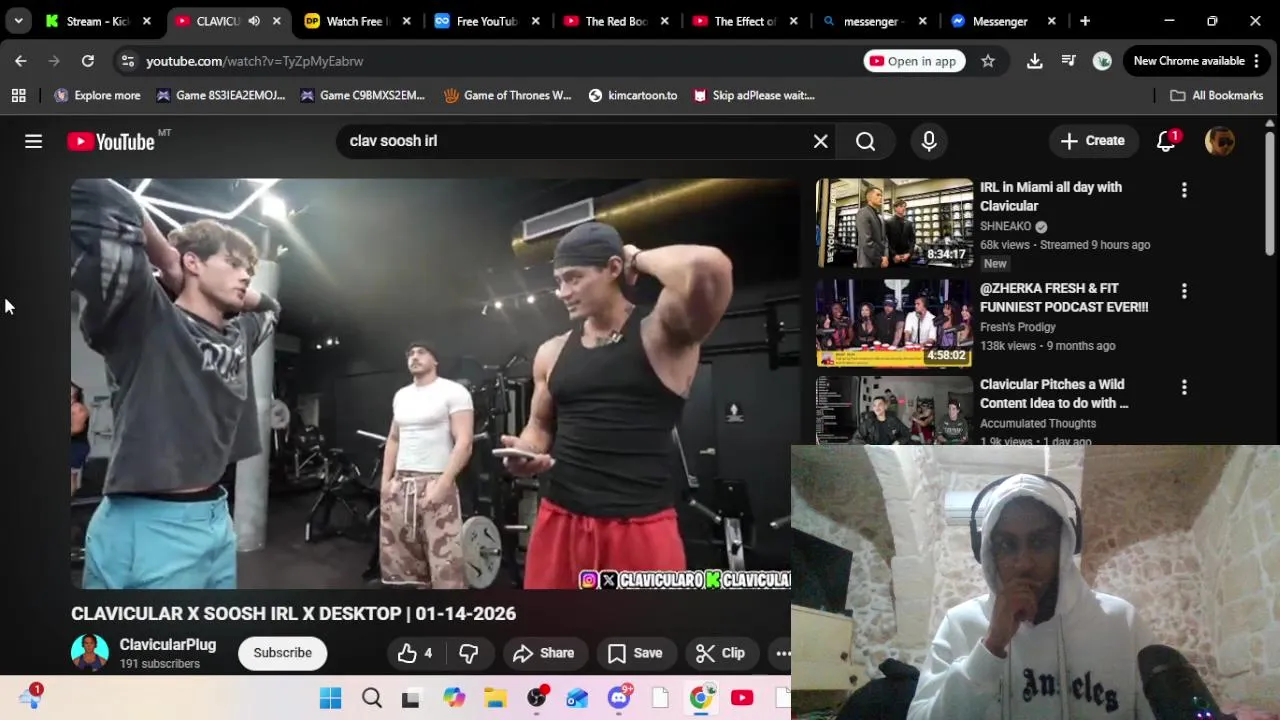Open the Copilot taskbar icon
This screenshot has width=1280, height=720.
click(x=454, y=698)
